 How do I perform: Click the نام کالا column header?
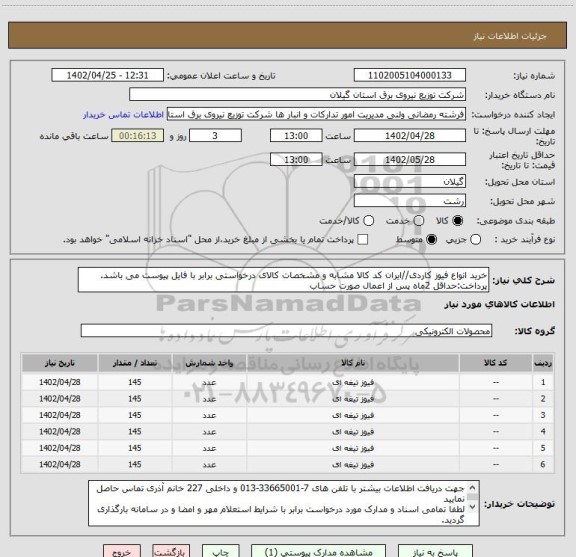click(353, 363)
